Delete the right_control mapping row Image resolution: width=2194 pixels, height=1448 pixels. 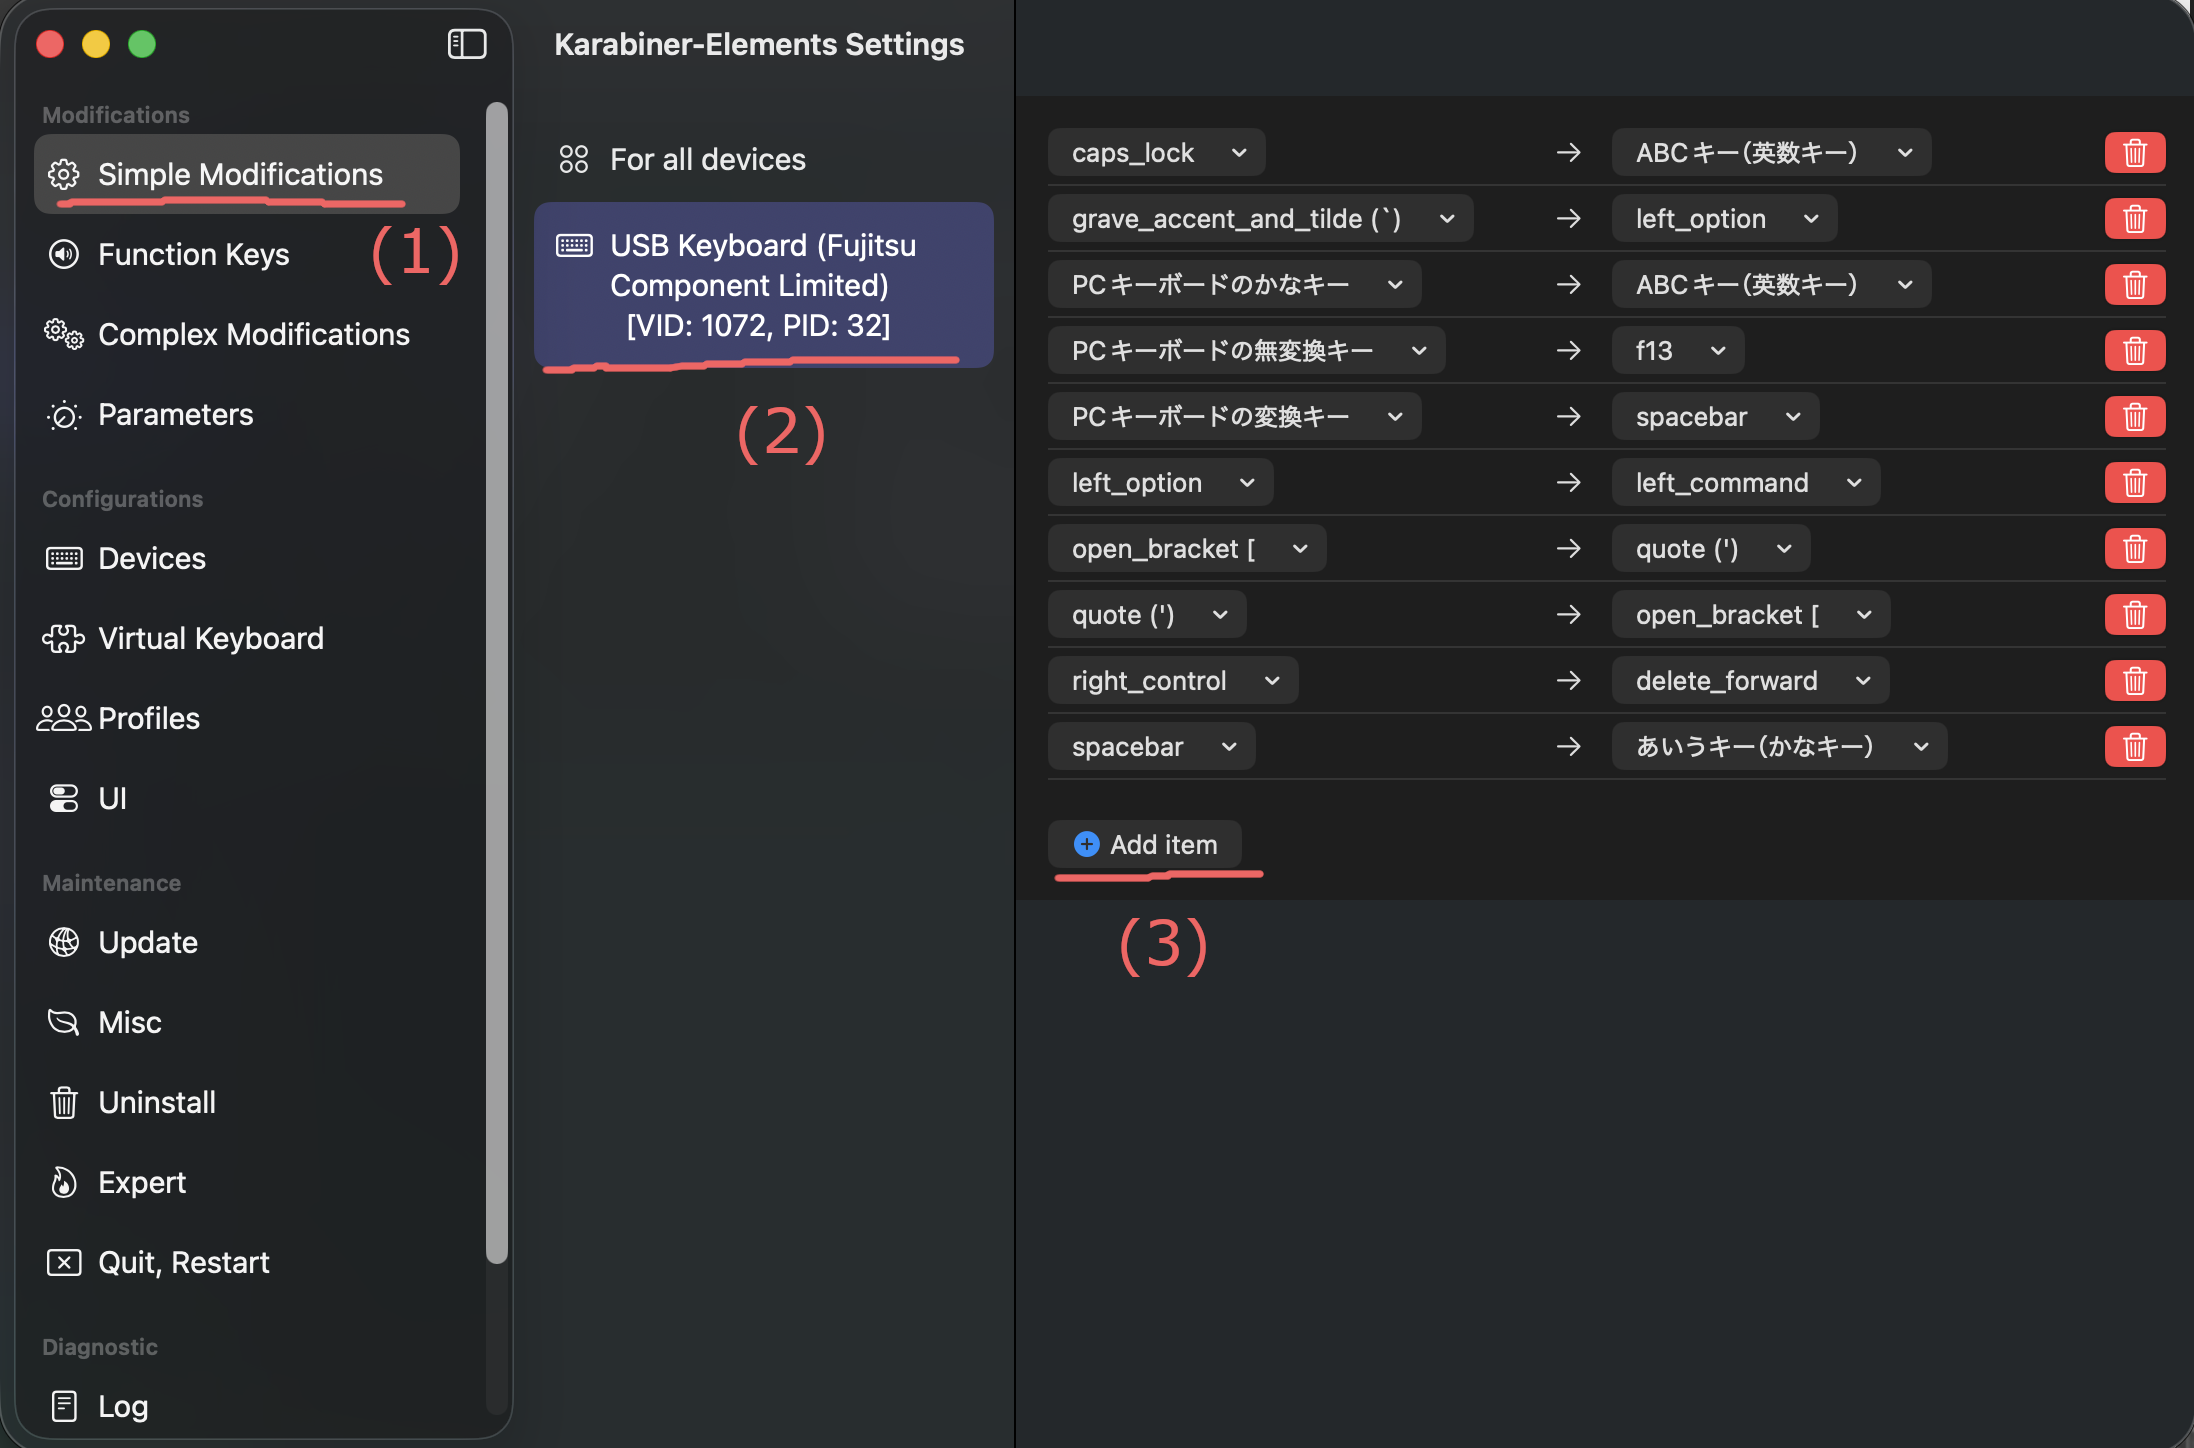2135,681
